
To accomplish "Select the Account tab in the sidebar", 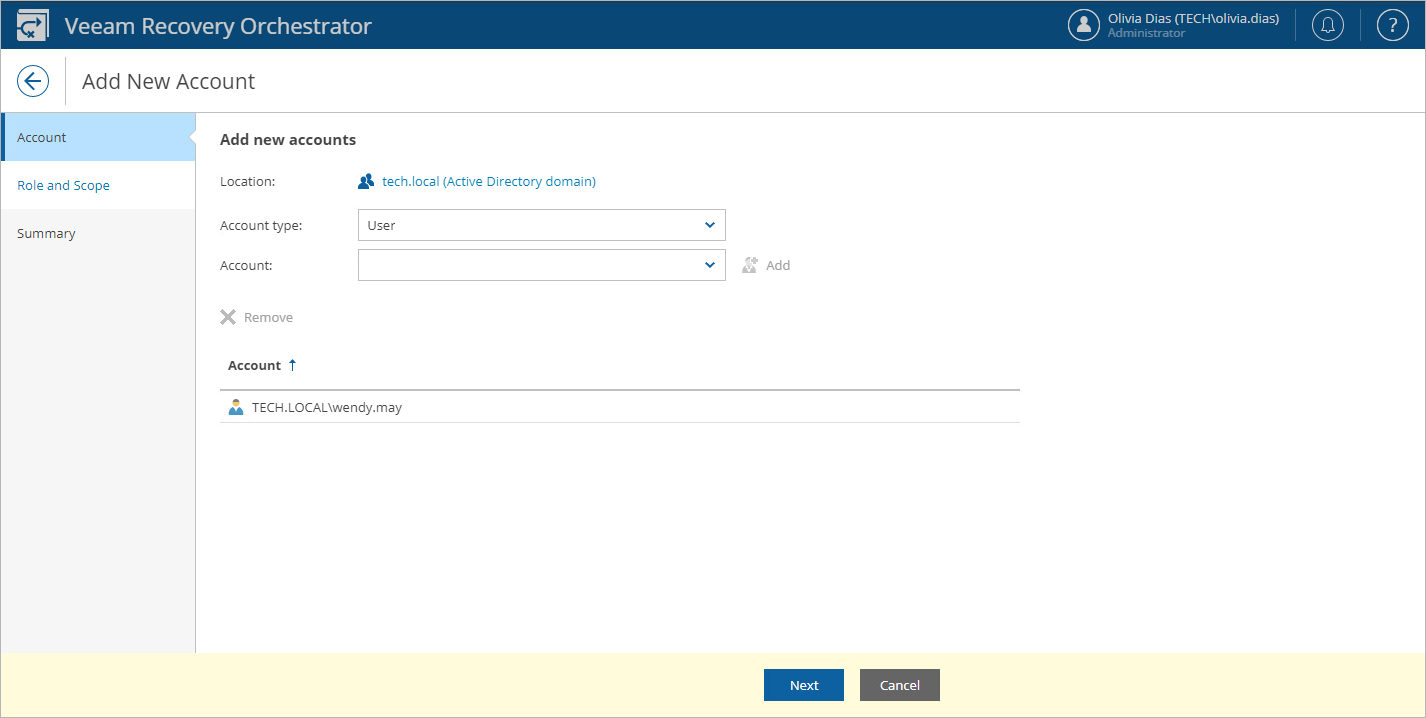I will tap(41, 137).
